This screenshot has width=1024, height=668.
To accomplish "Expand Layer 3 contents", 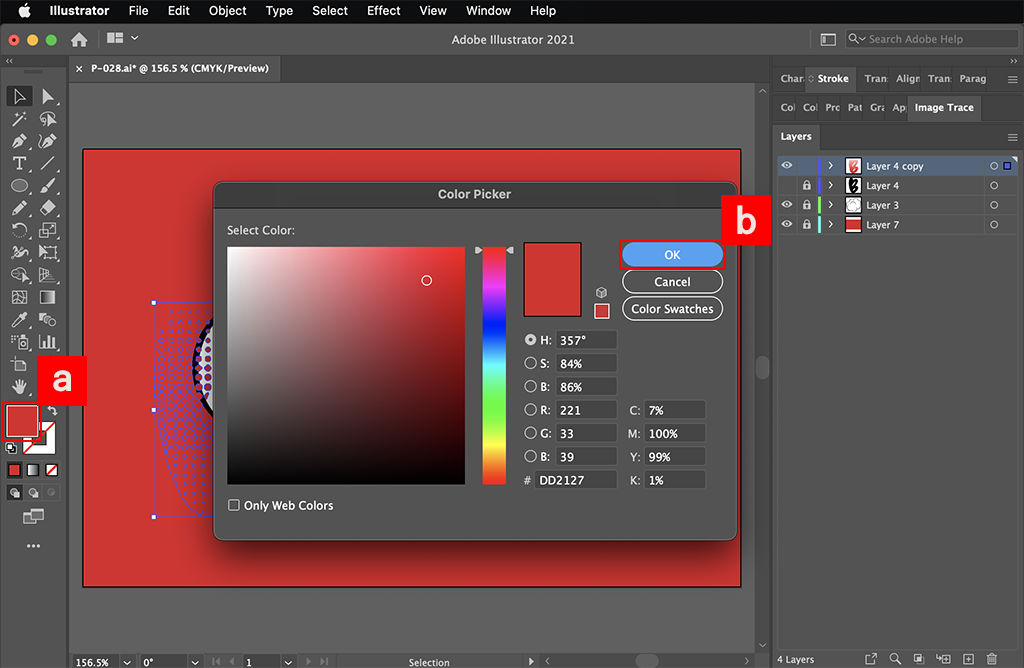I will [x=831, y=205].
